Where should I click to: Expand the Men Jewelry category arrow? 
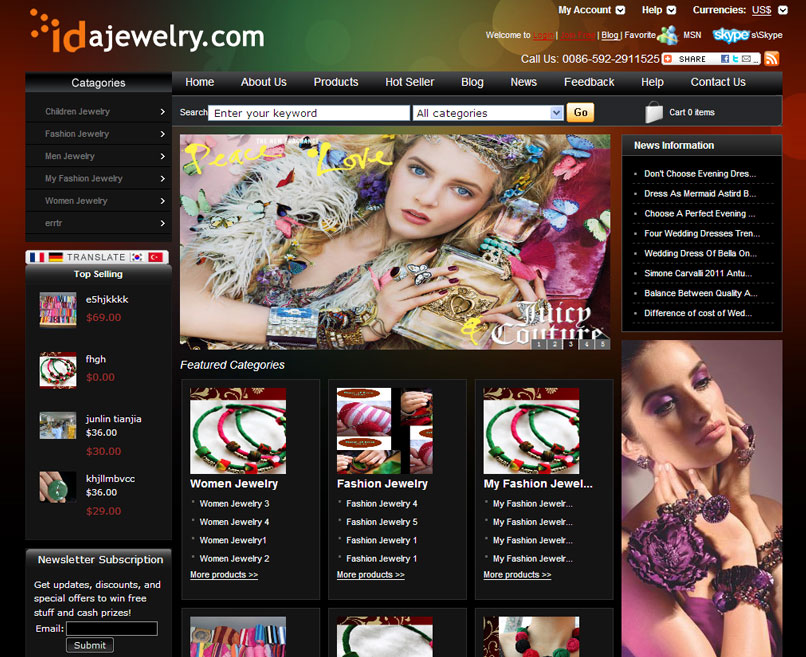[x=162, y=156]
